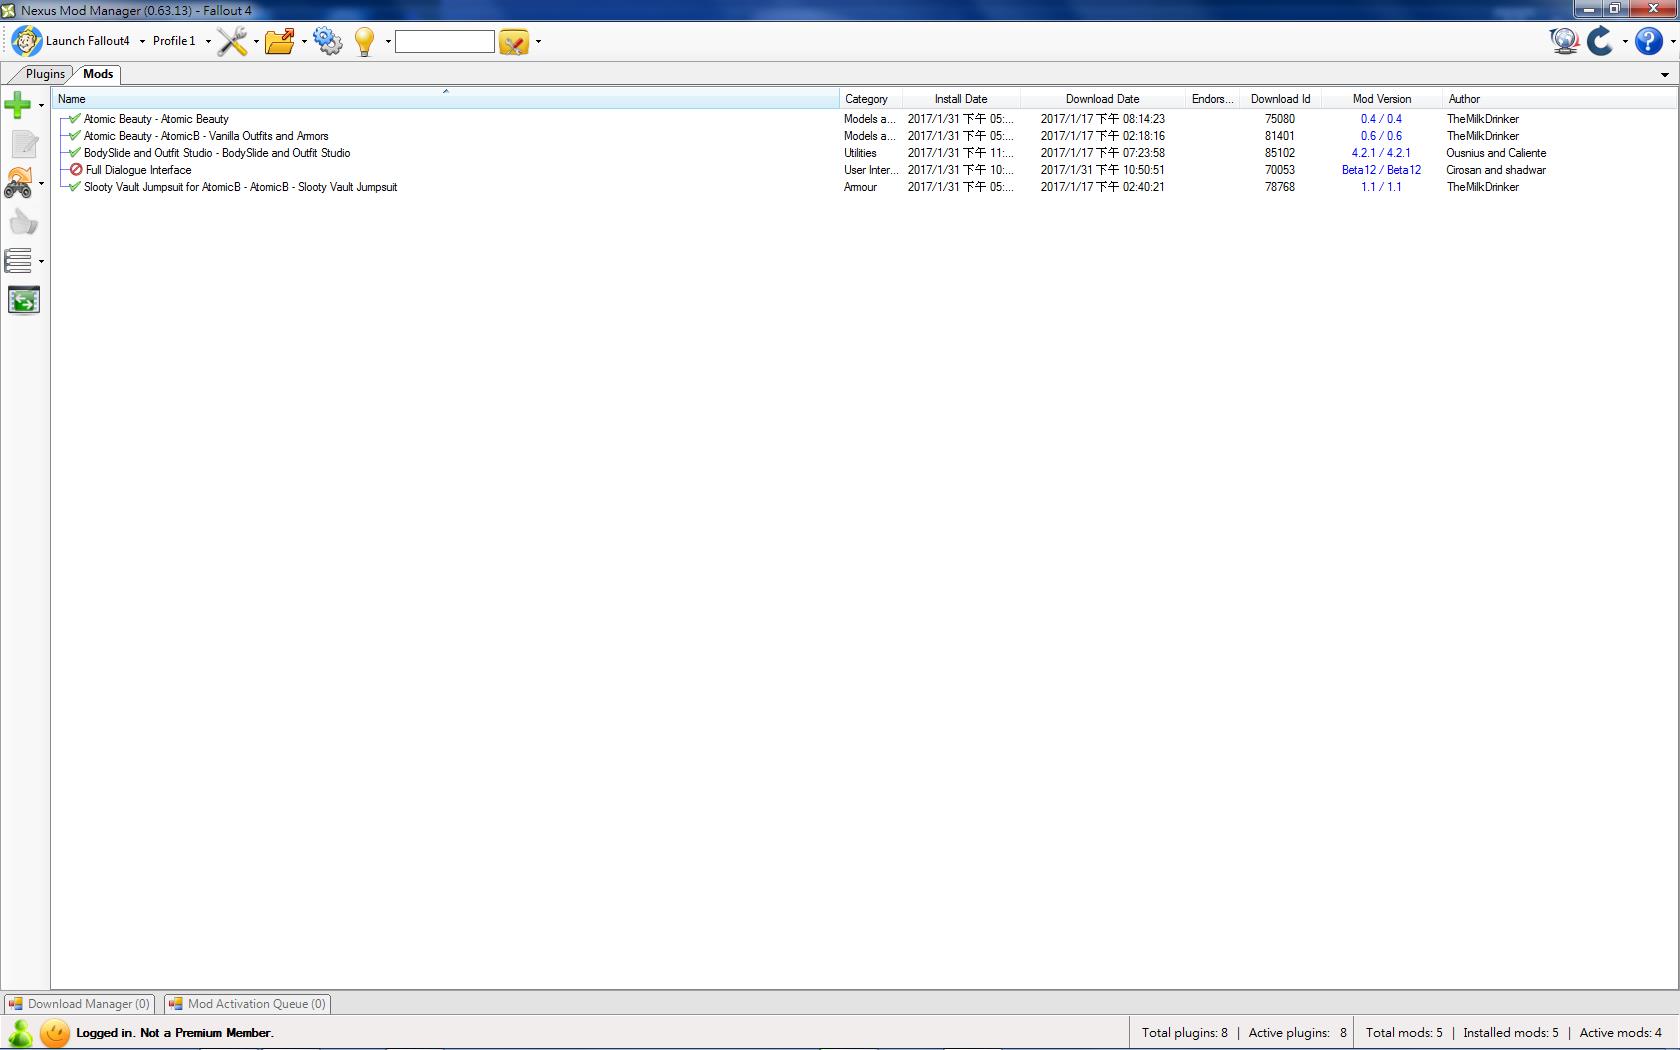Click the lightbulb tips icon

pos(365,41)
